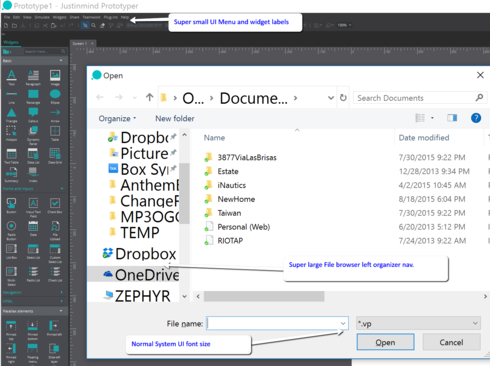The width and height of the screenshot is (490, 366).
Task: Expand the Navigation widgets section
Action: pyautogui.click(x=62, y=292)
